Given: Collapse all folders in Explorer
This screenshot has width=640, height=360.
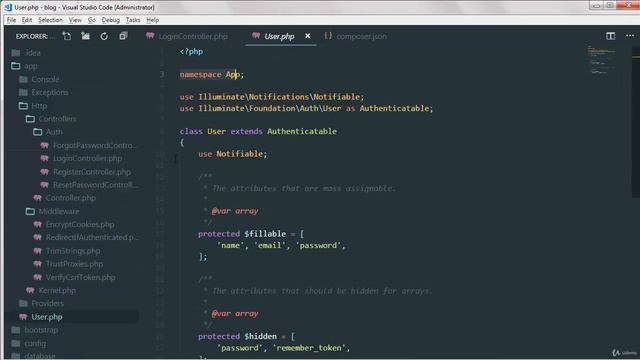Looking at the screenshot, I should (123, 36).
